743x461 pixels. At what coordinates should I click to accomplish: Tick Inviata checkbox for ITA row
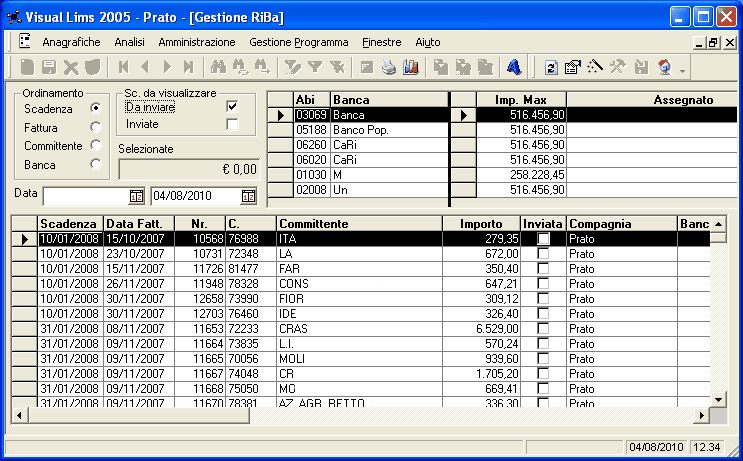(x=543, y=238)
